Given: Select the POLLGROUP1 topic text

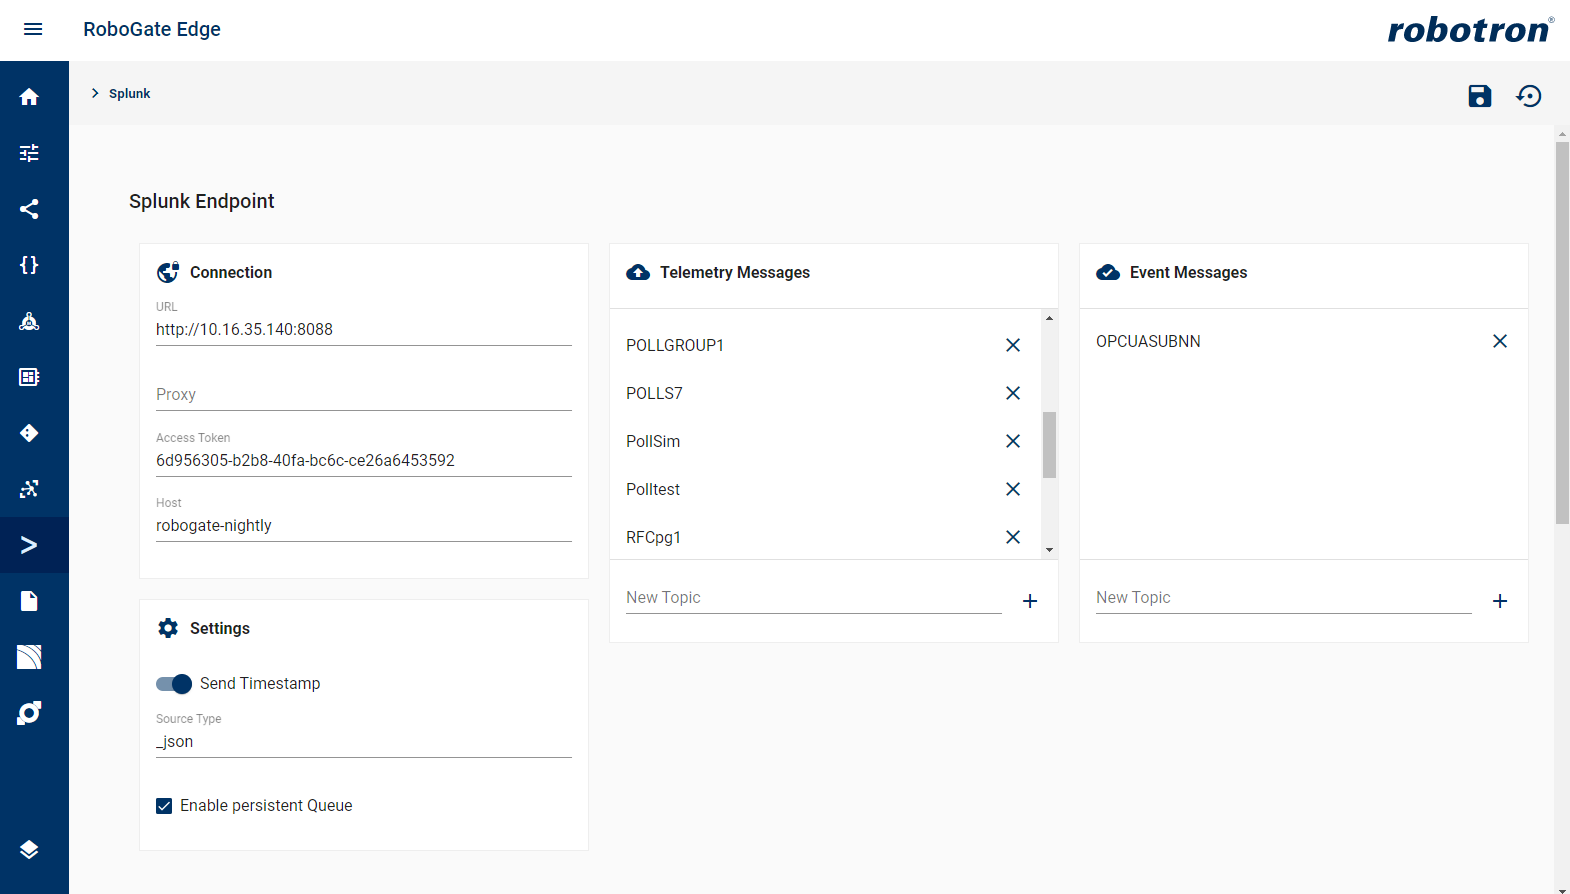Looking at the screenshot, I should pyautogui.click(x=675, y=345).
